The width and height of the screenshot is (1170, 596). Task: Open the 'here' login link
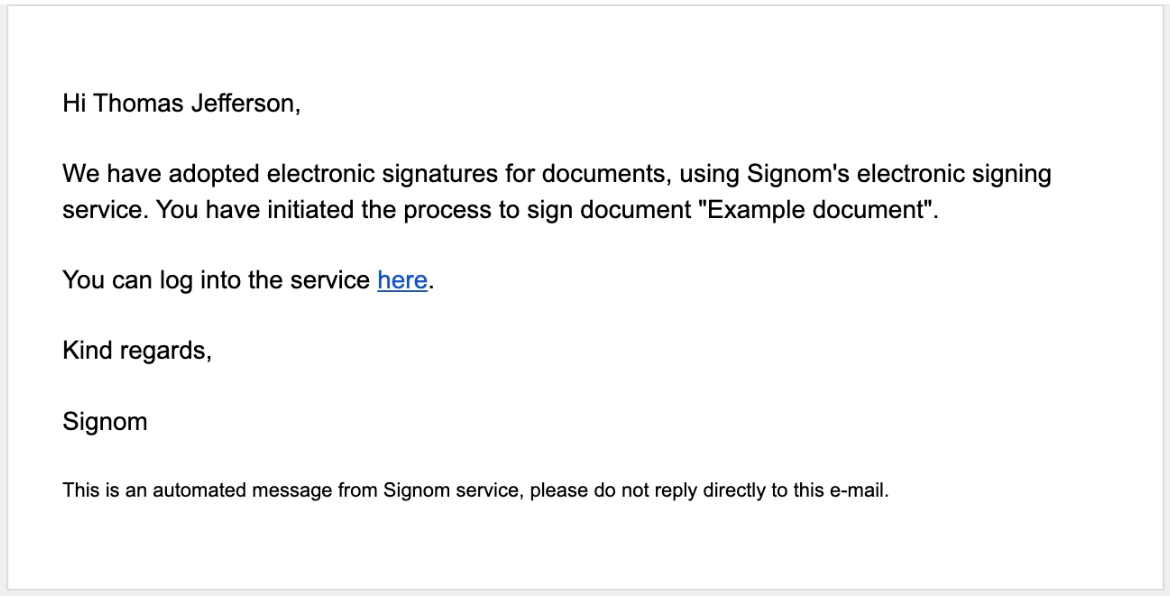tap(402, 280)
